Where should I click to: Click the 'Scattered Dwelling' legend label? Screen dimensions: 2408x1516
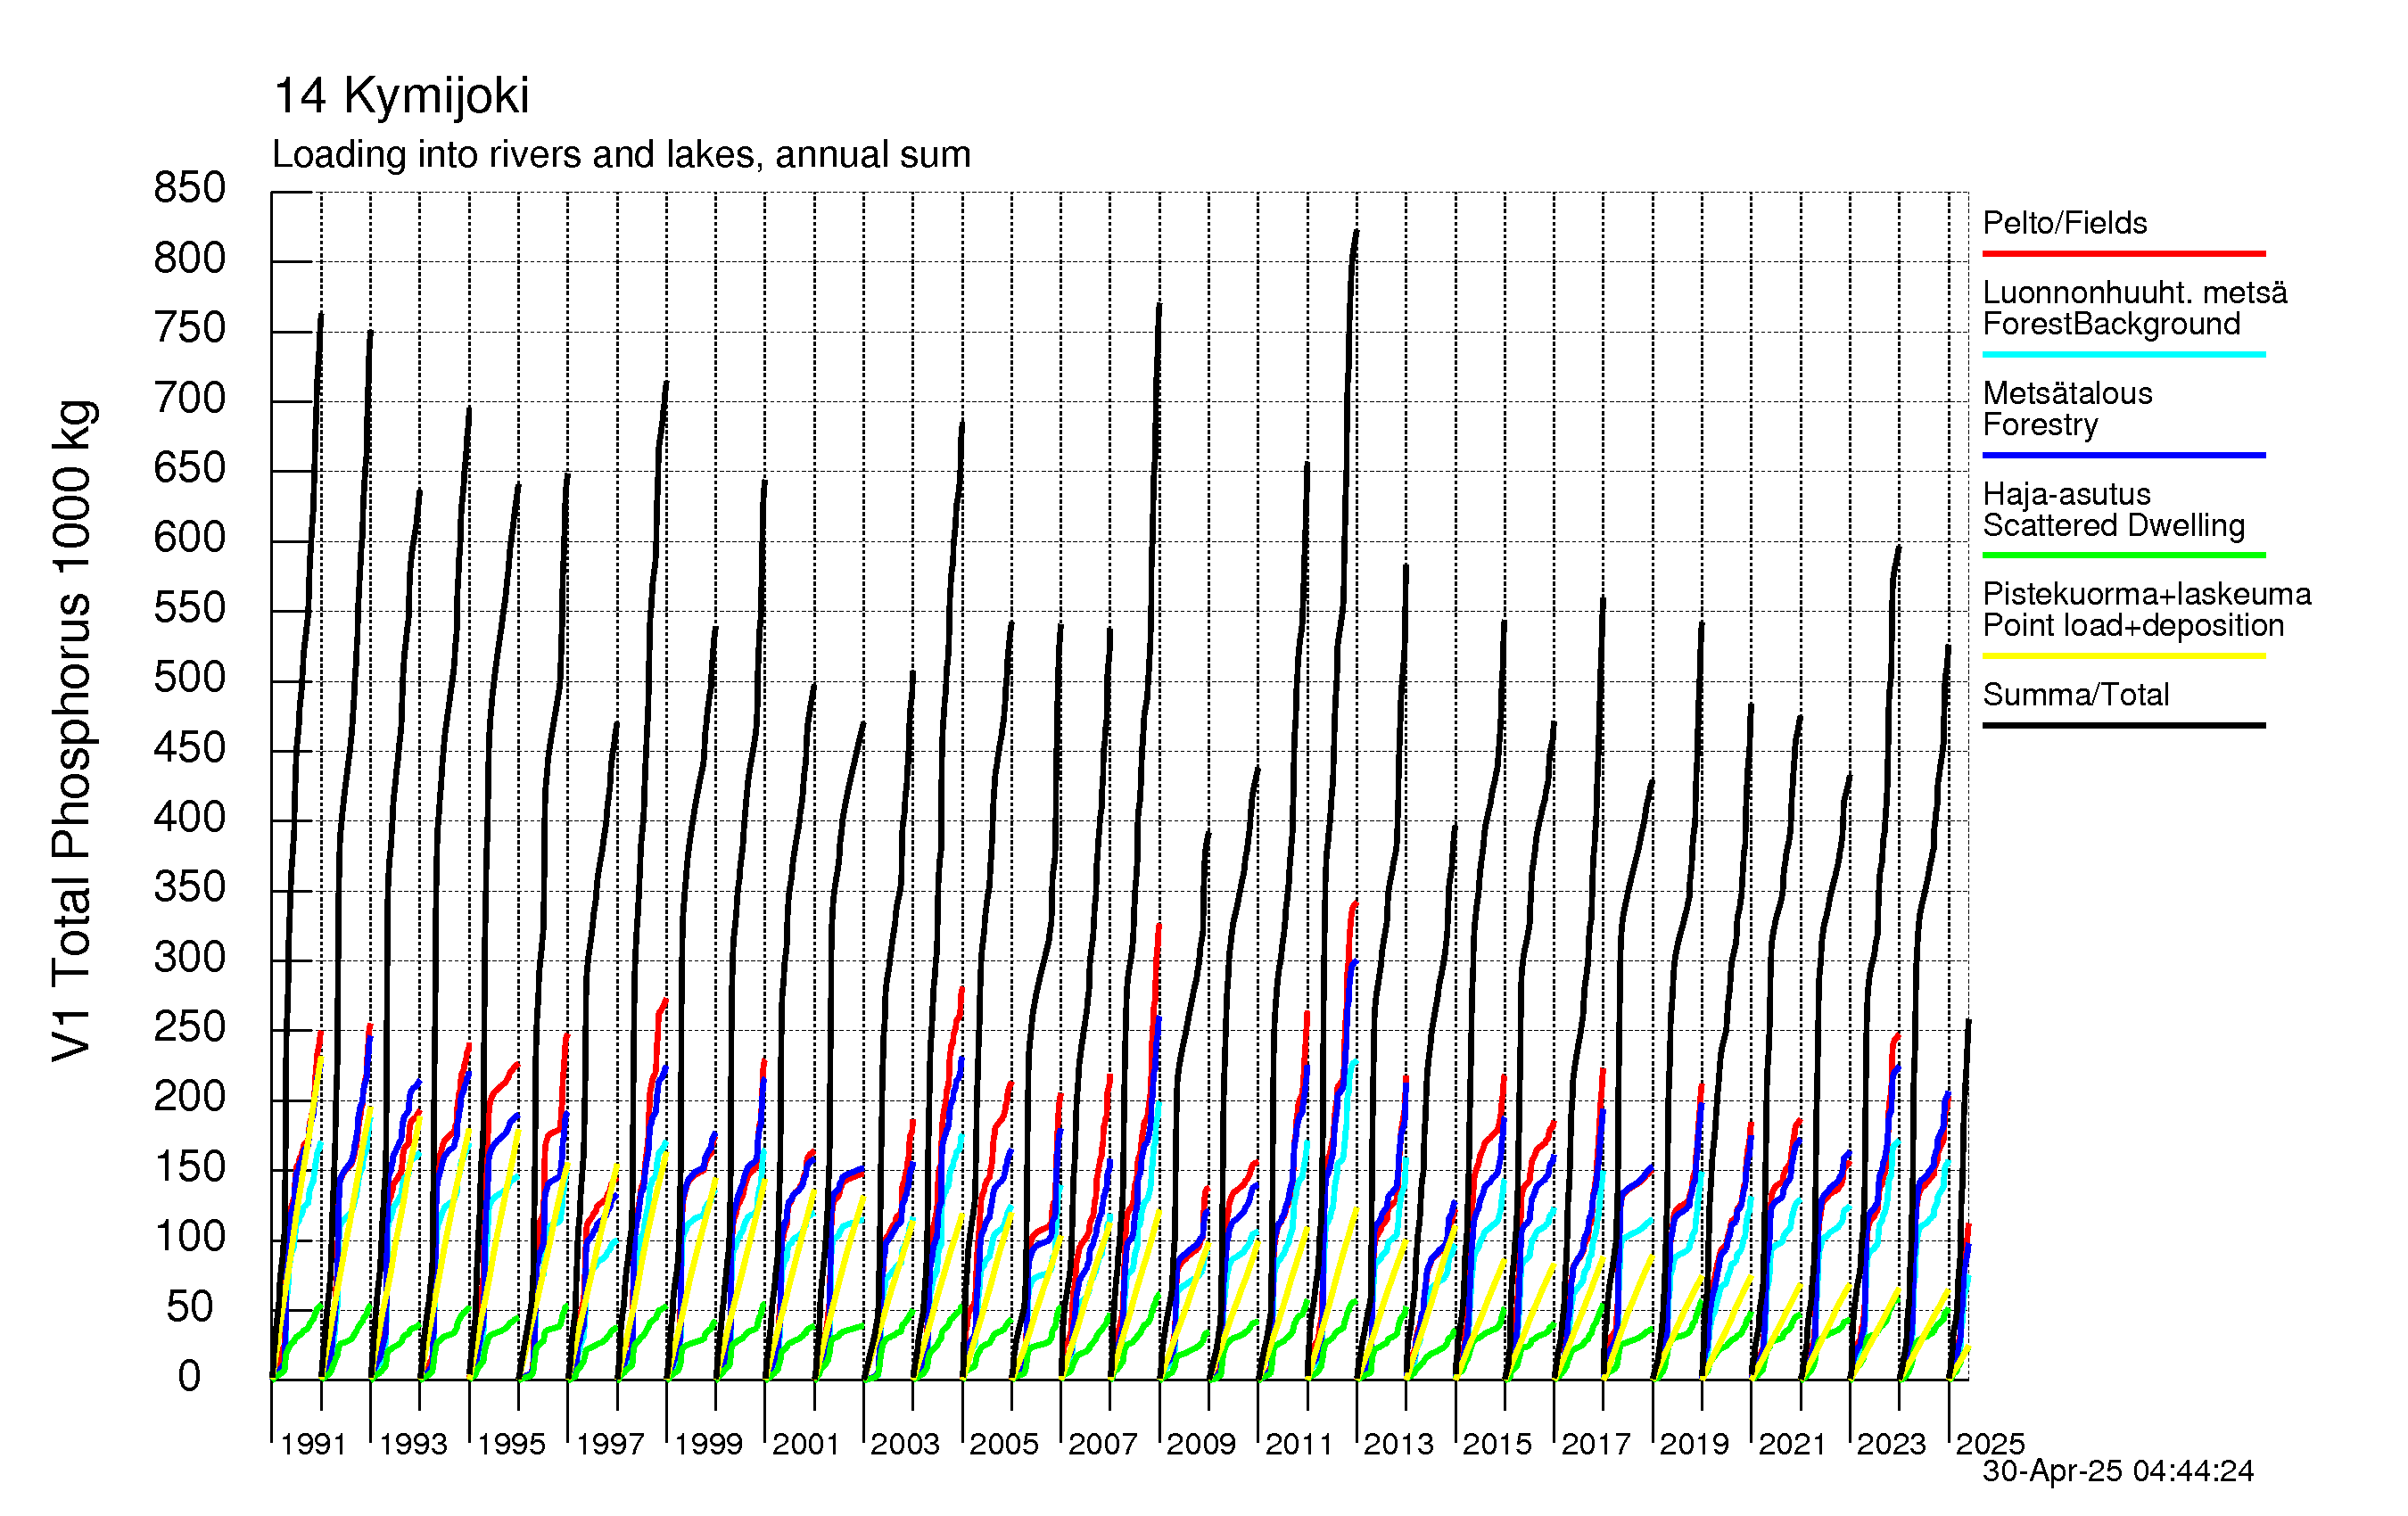(x=2114, y=525)
